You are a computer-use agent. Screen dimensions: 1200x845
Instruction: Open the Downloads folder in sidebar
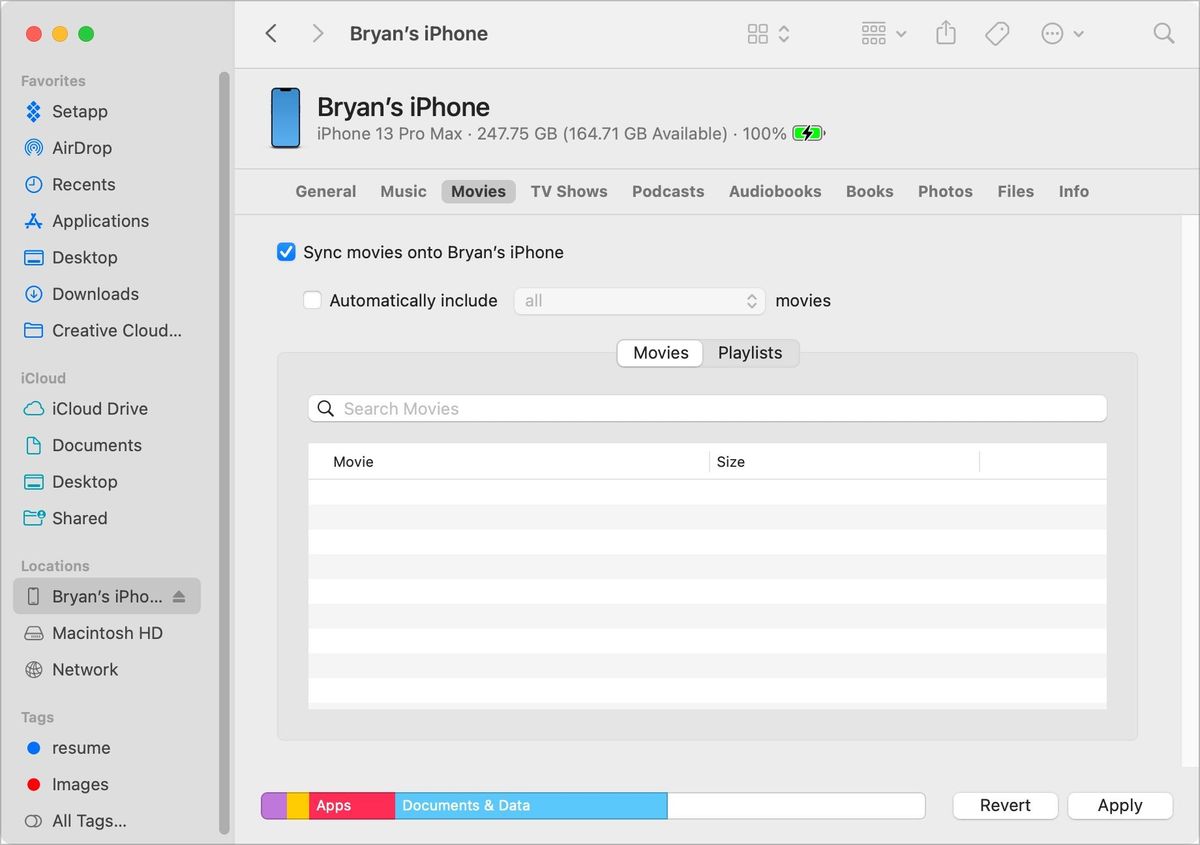pos(94,294)
